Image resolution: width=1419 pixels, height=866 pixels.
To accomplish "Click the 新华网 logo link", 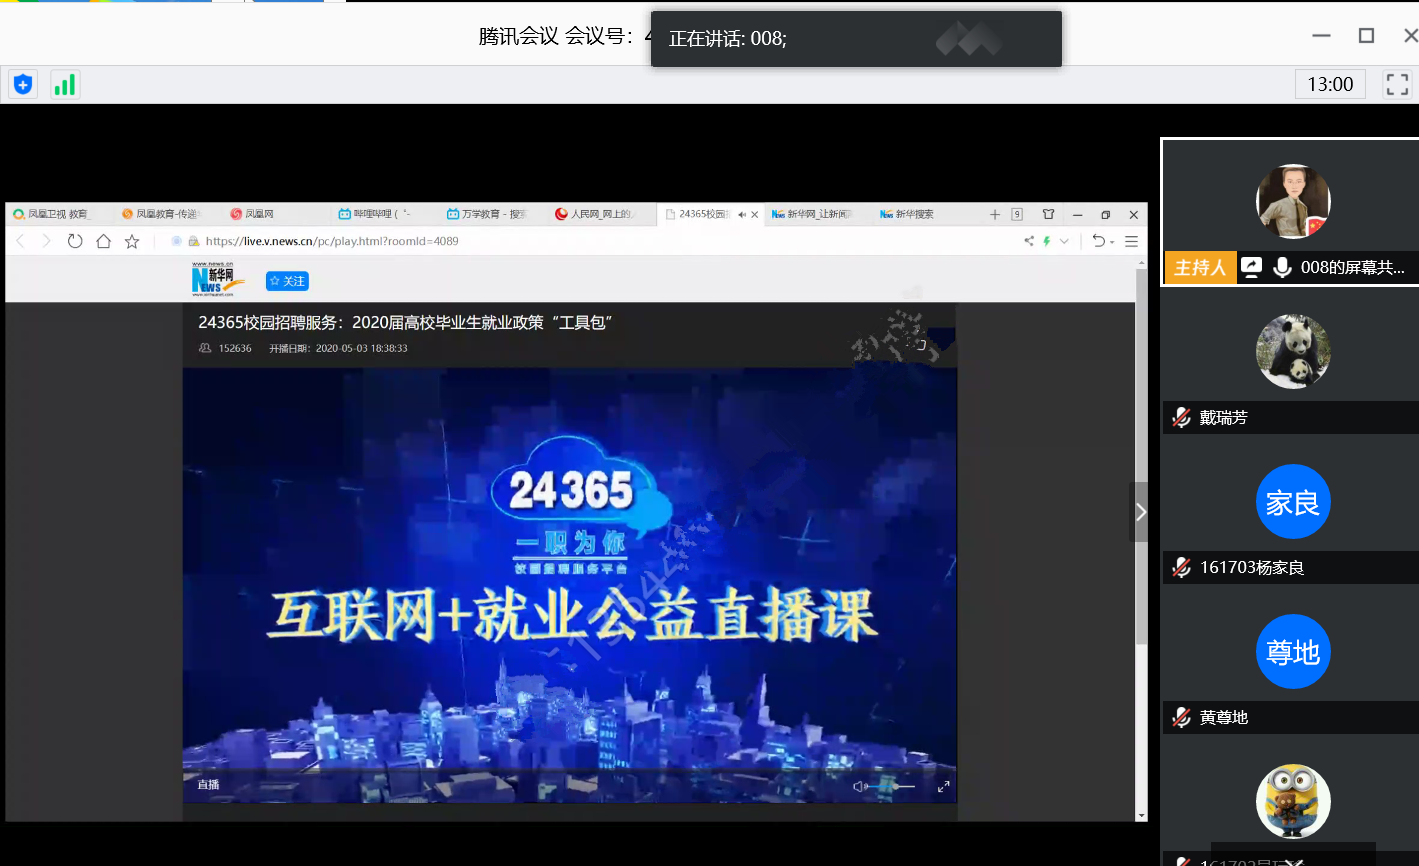I will tap(217, 279).
